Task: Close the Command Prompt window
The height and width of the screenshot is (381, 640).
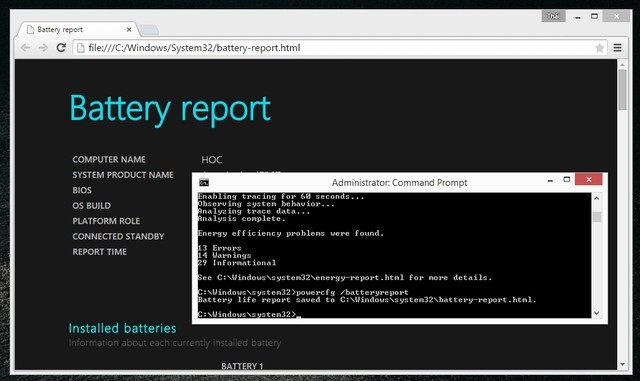Action: pos(589,179)
